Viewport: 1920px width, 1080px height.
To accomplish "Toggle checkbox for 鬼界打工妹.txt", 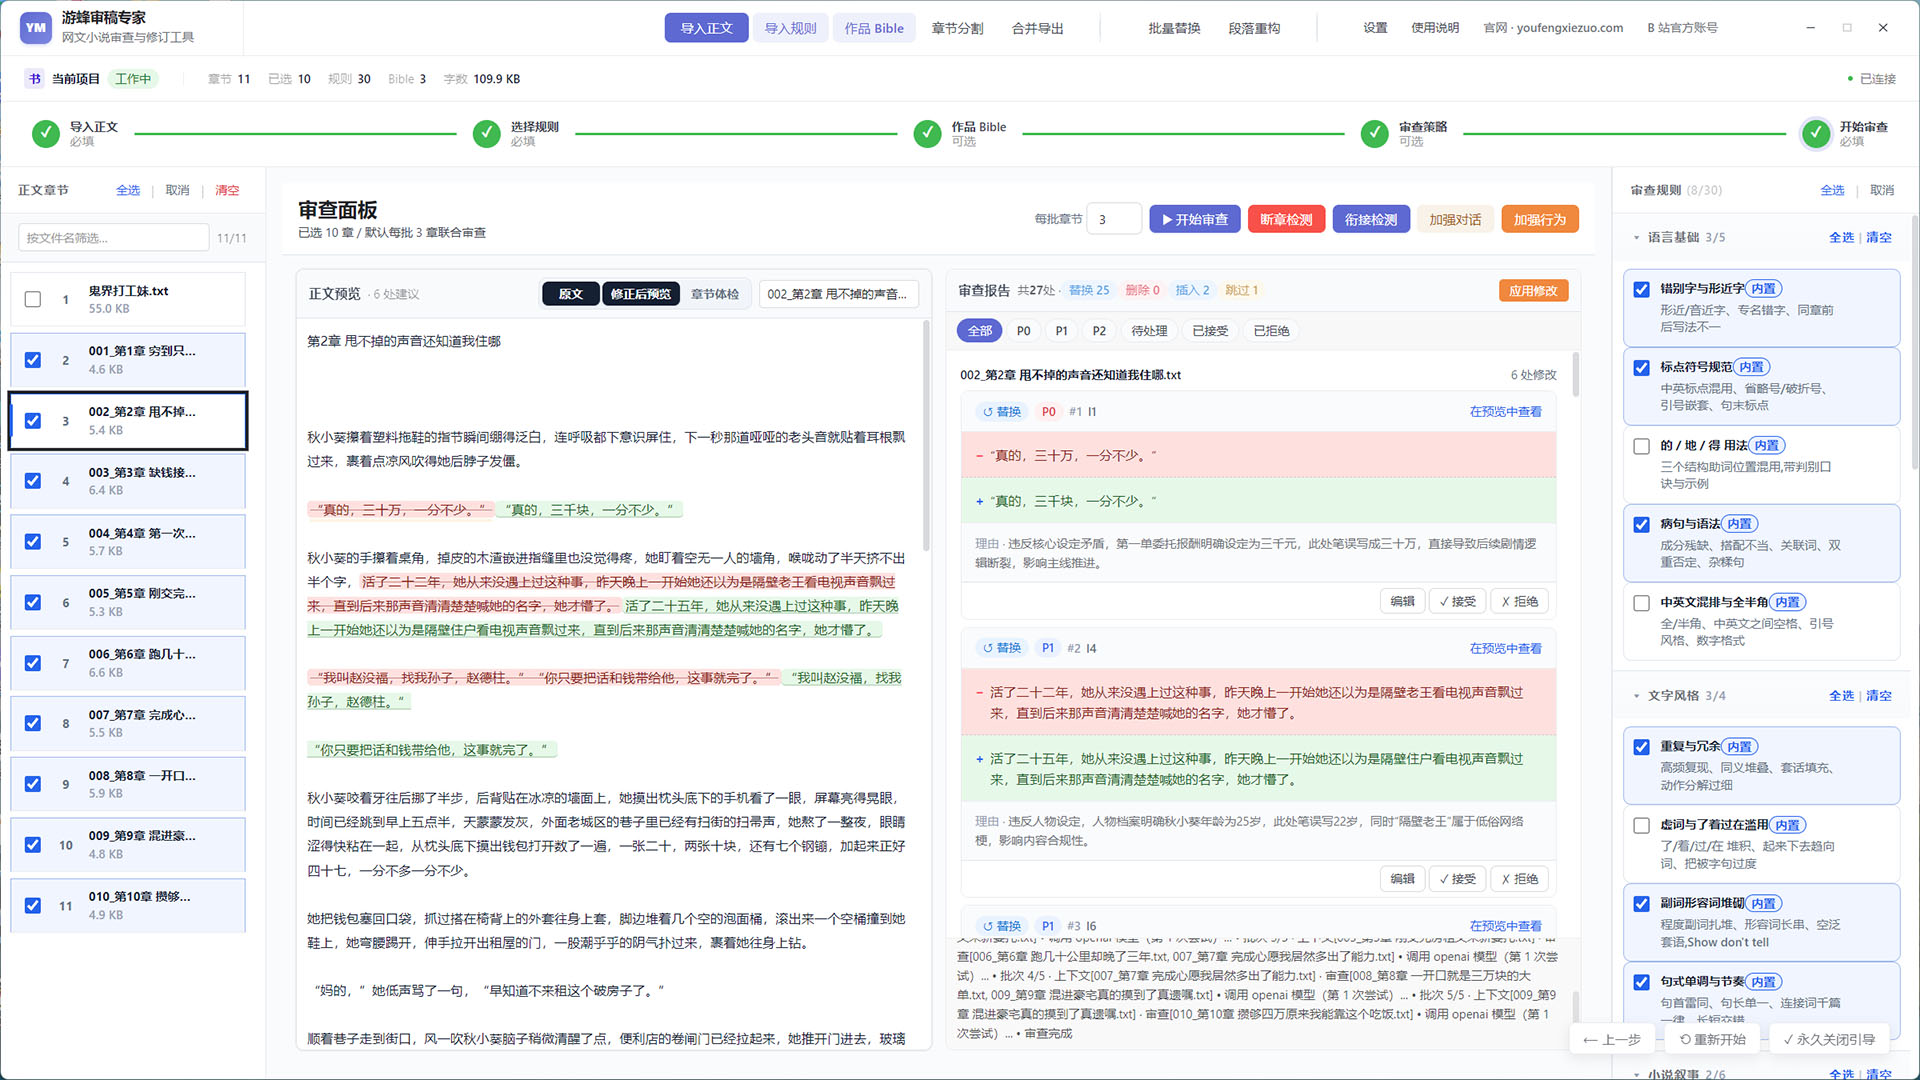I will [33, 299].
